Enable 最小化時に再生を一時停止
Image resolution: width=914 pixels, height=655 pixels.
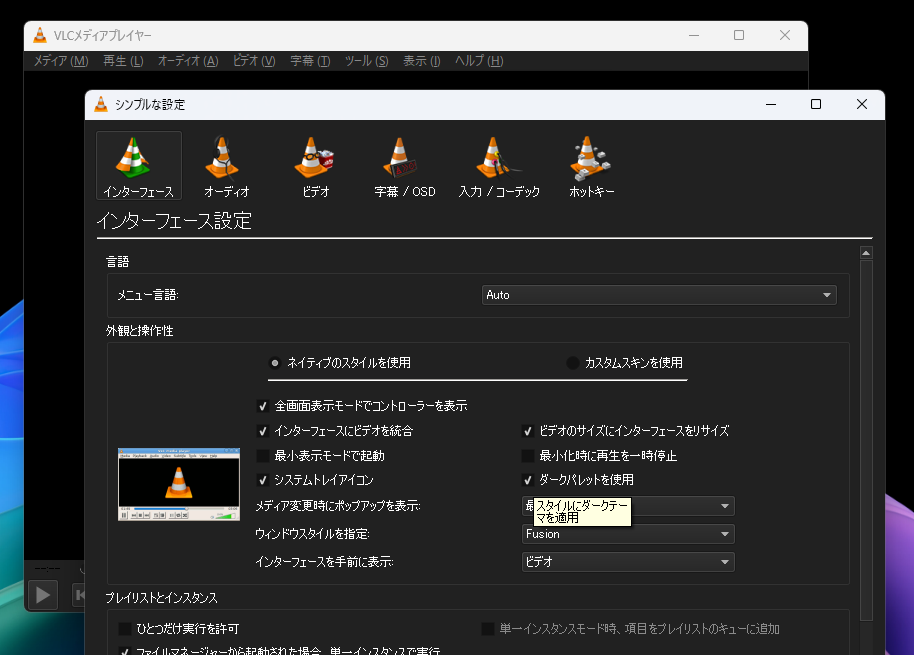(528, 456)
